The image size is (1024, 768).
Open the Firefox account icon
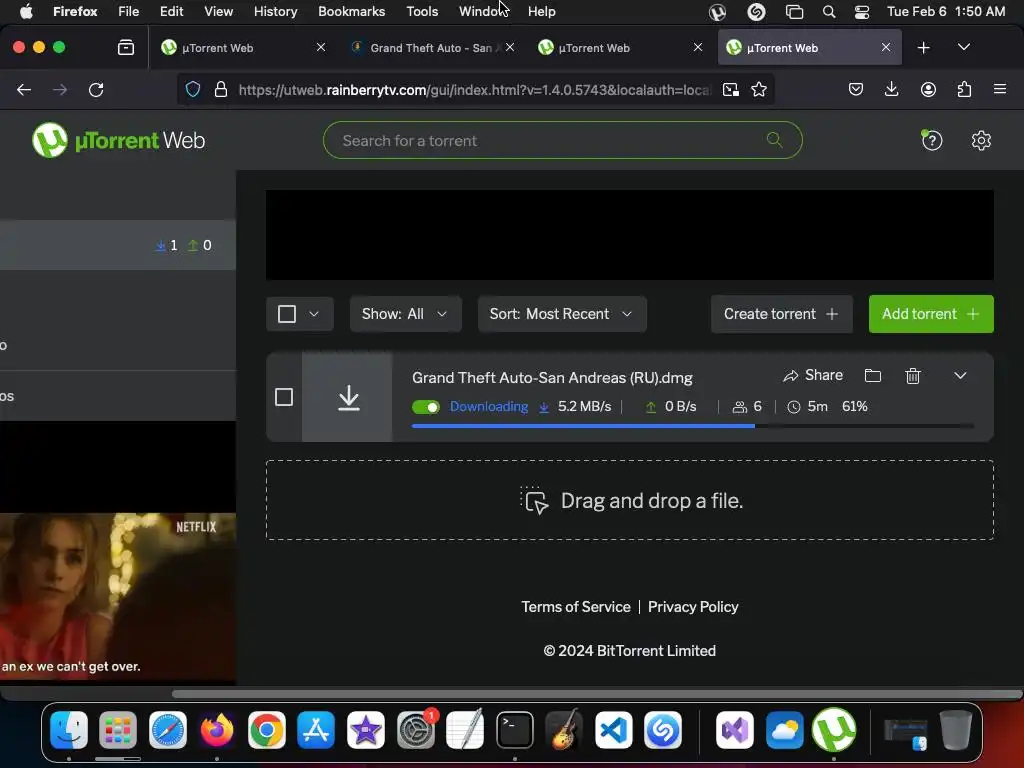pyautogui.click(x=928, y=89)
